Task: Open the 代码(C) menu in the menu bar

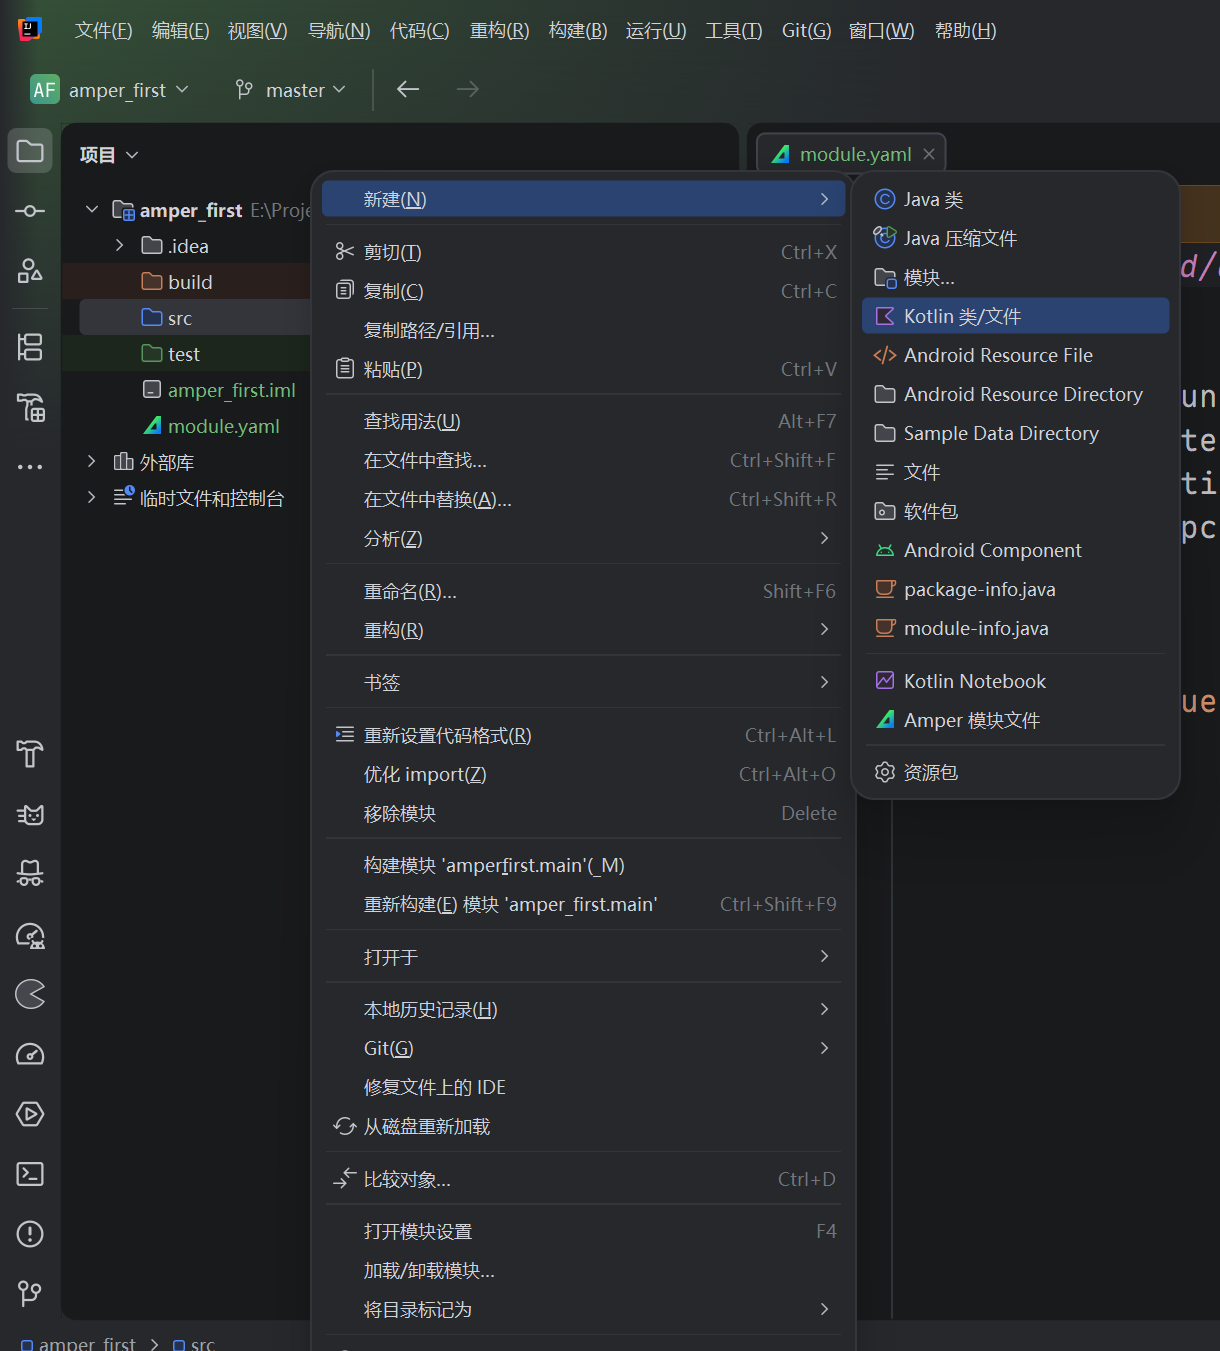Action: coord(419,31)
